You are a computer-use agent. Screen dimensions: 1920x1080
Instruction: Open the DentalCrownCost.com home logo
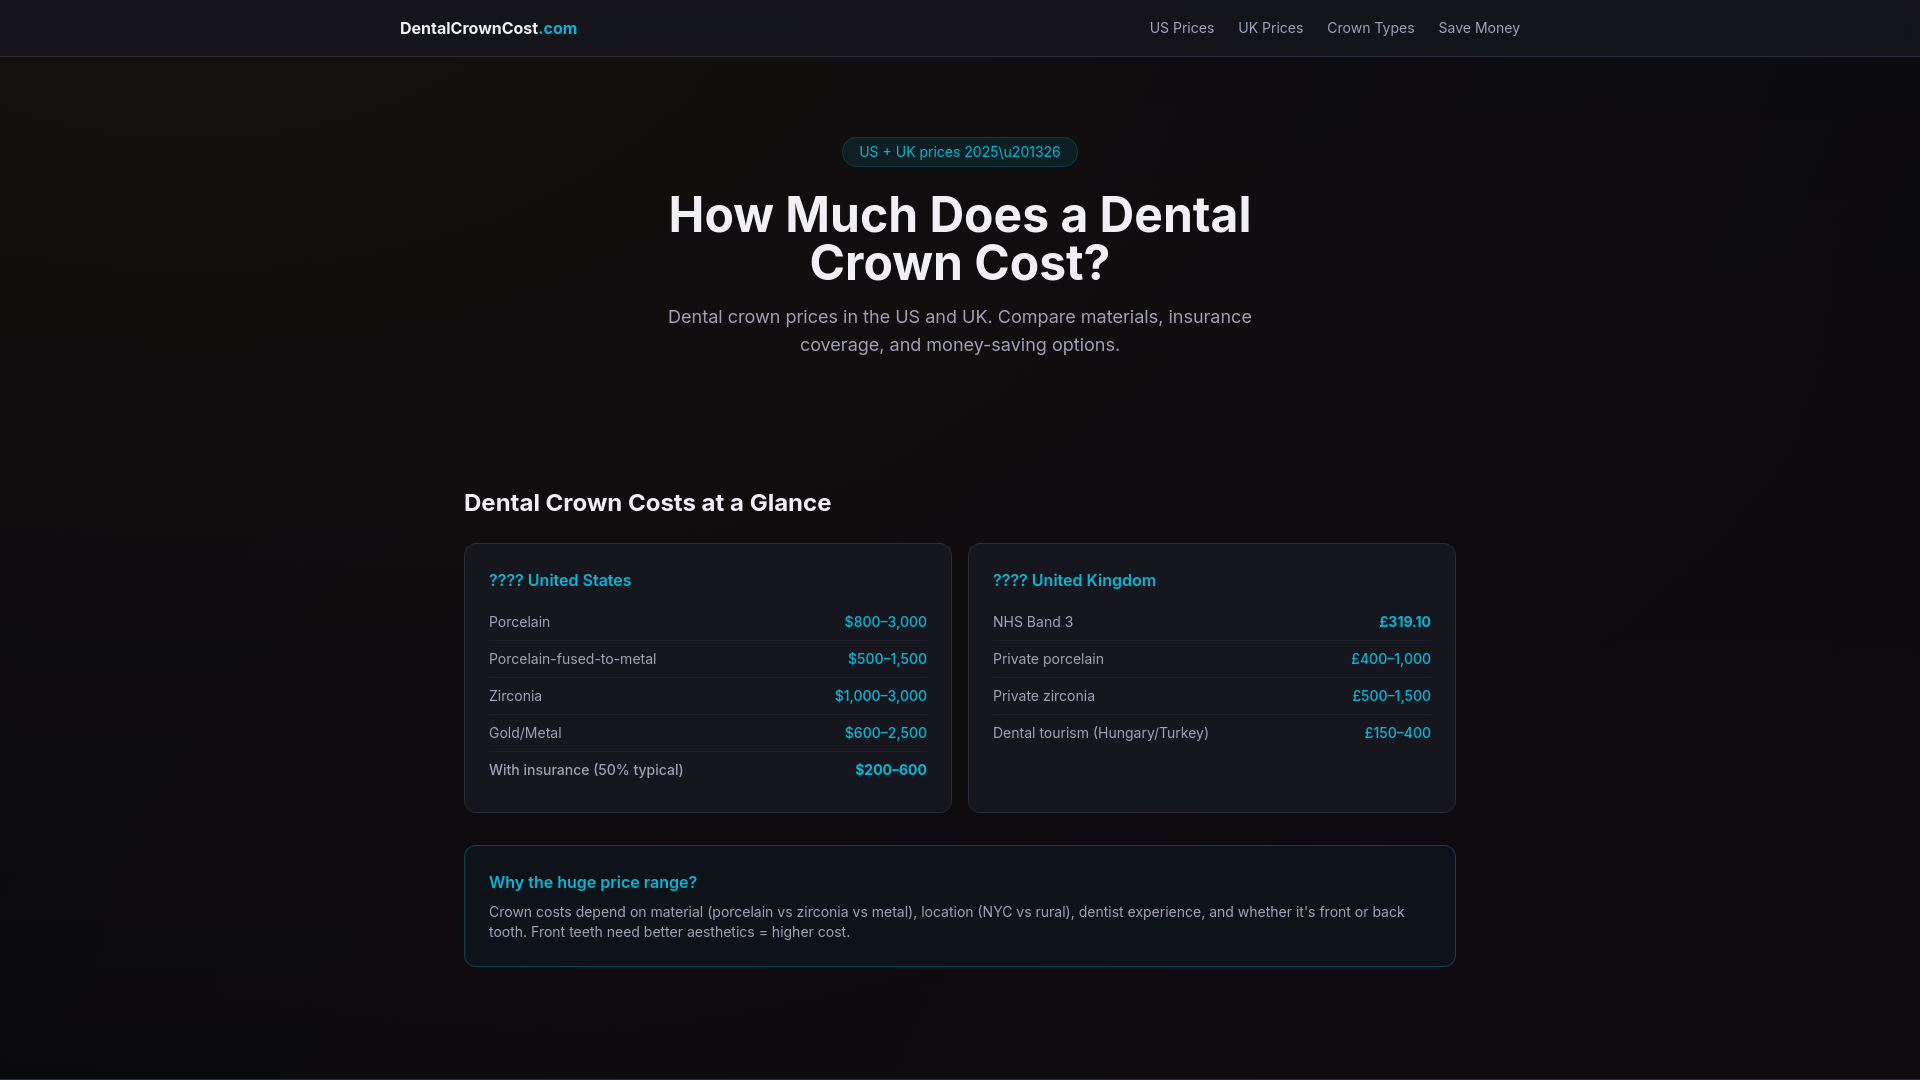coord(488,28)
